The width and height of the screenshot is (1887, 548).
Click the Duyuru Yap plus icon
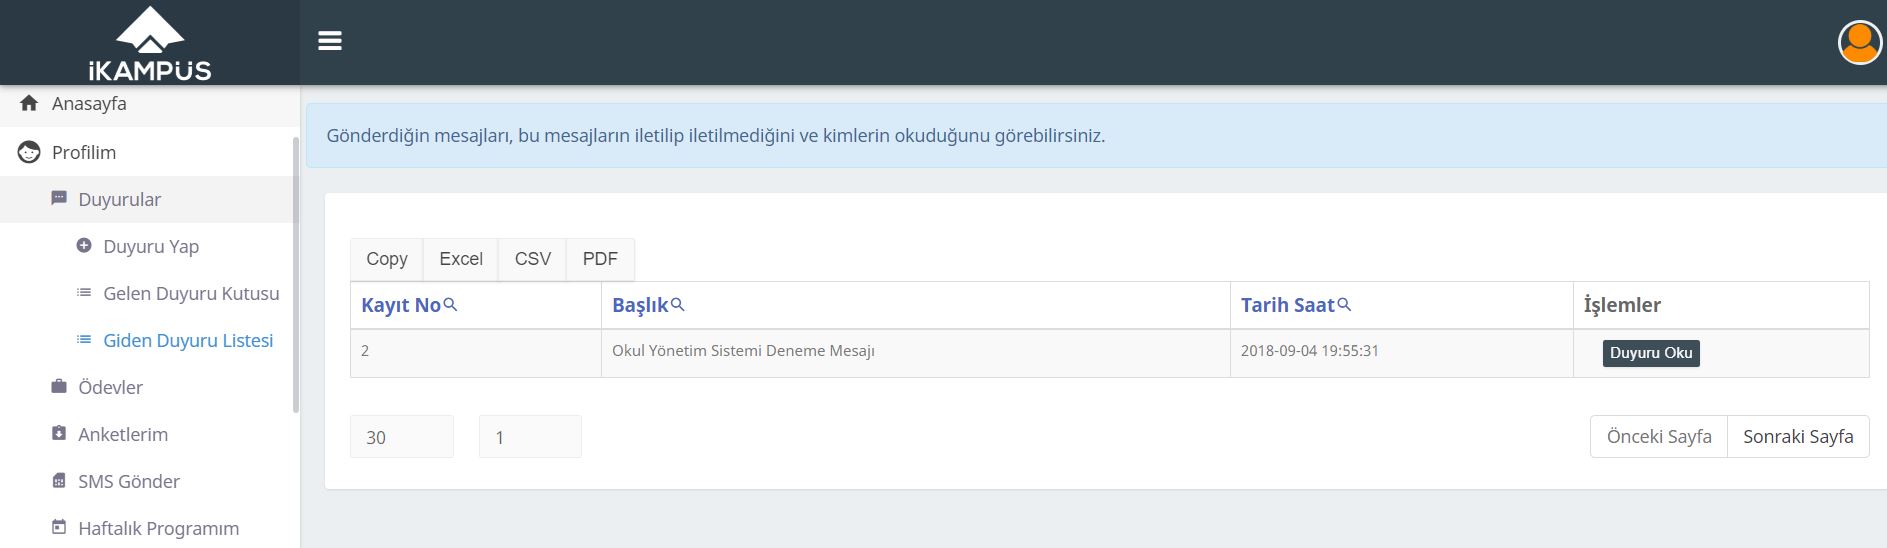84,245
